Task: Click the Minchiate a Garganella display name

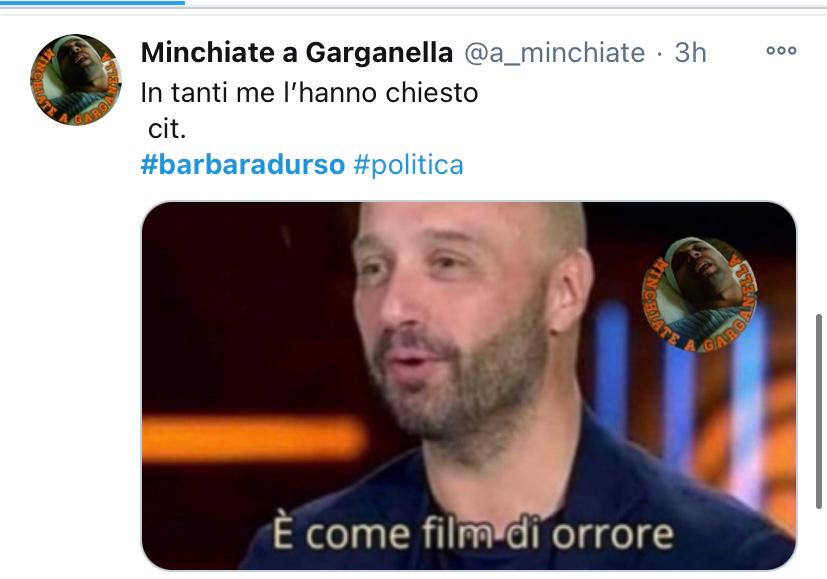Action: point(296,53)
